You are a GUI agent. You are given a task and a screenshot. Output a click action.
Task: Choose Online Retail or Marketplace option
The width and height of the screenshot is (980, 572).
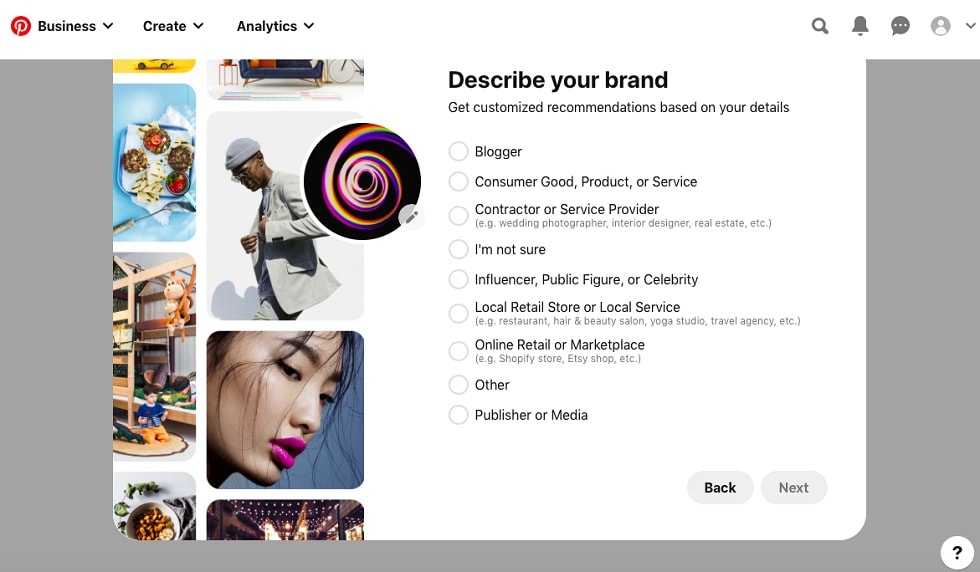coord(458,351)
